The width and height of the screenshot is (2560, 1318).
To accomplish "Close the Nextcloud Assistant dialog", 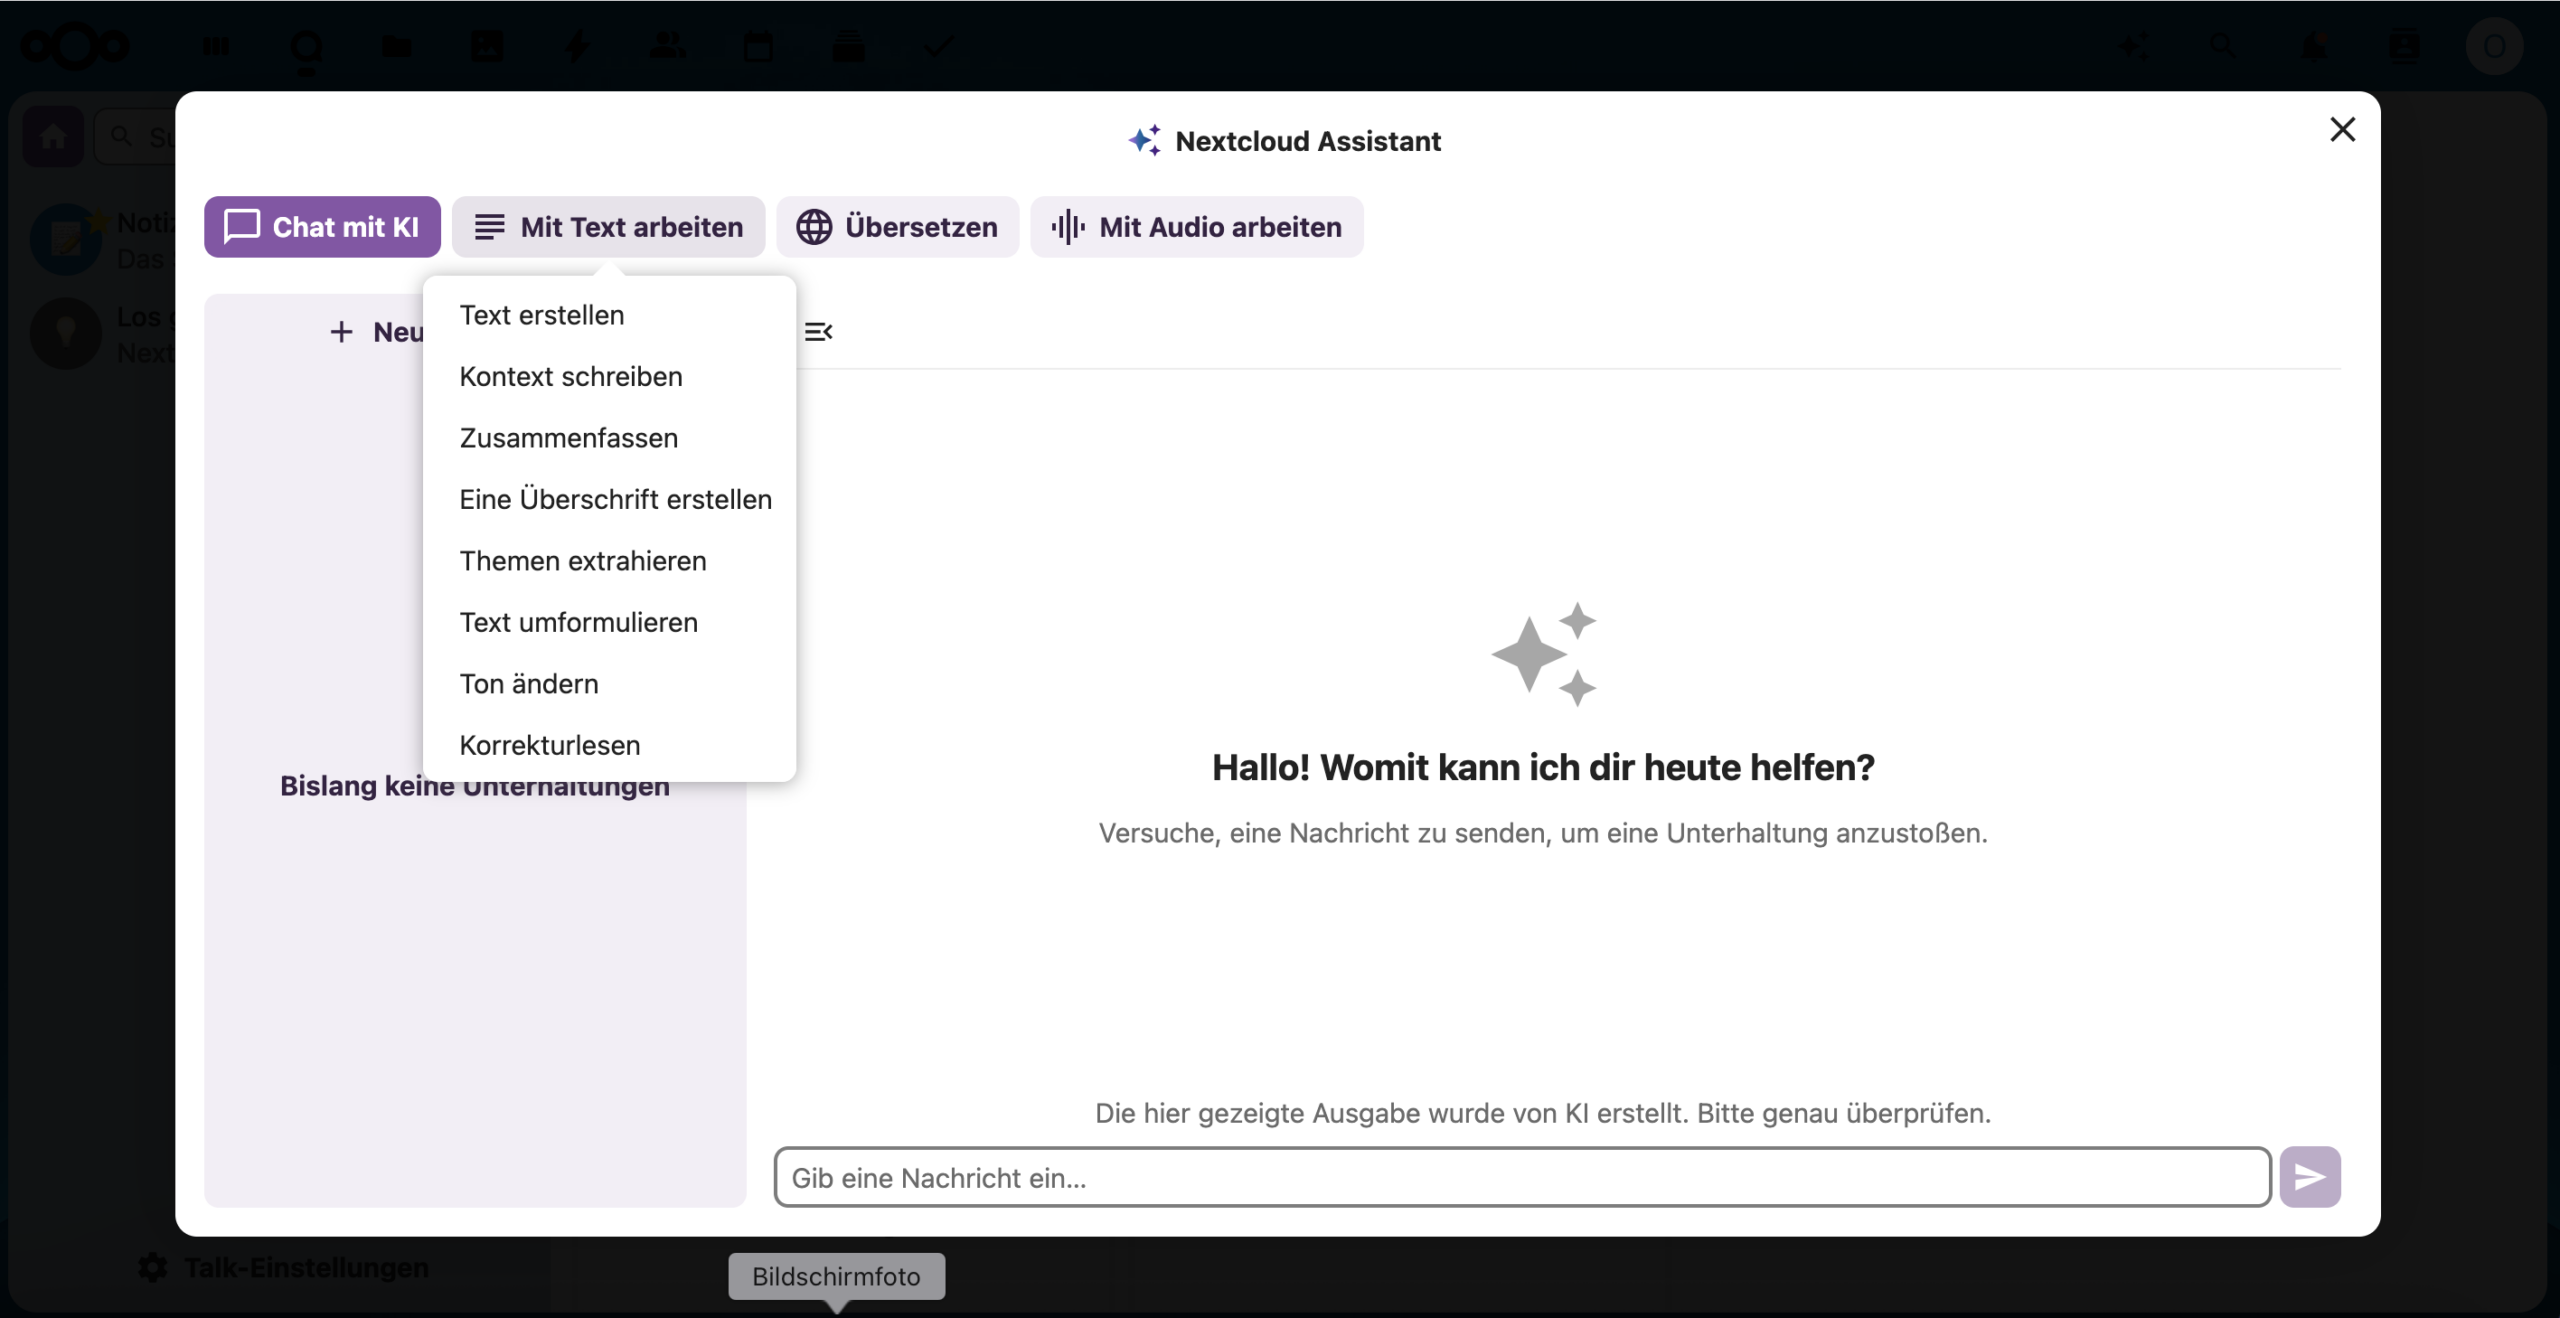I will coord(2342,130).
